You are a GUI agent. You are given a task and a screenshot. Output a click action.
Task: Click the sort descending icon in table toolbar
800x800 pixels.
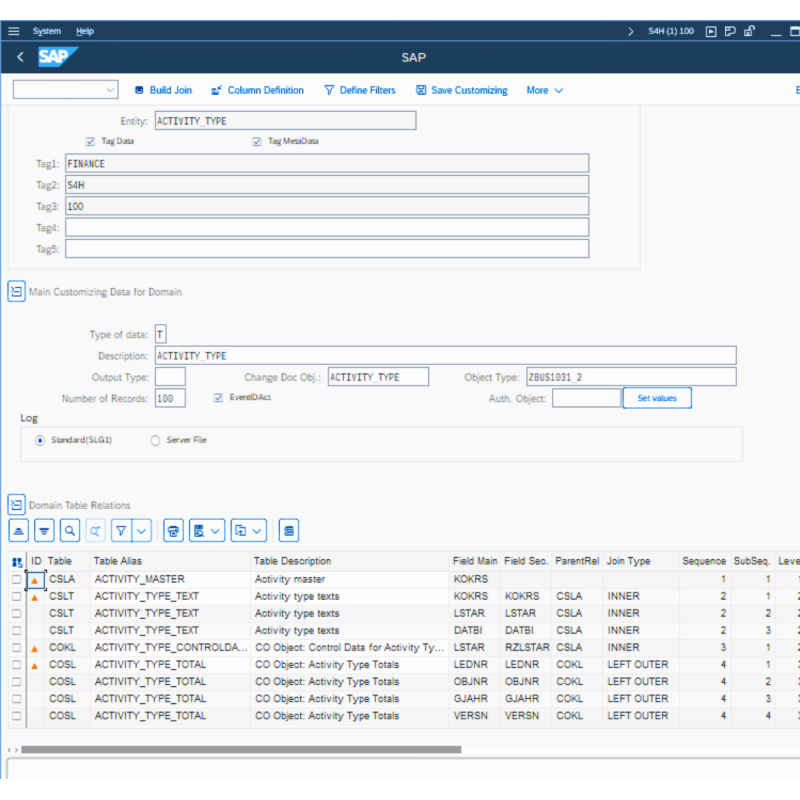click(x=44, y=530)
